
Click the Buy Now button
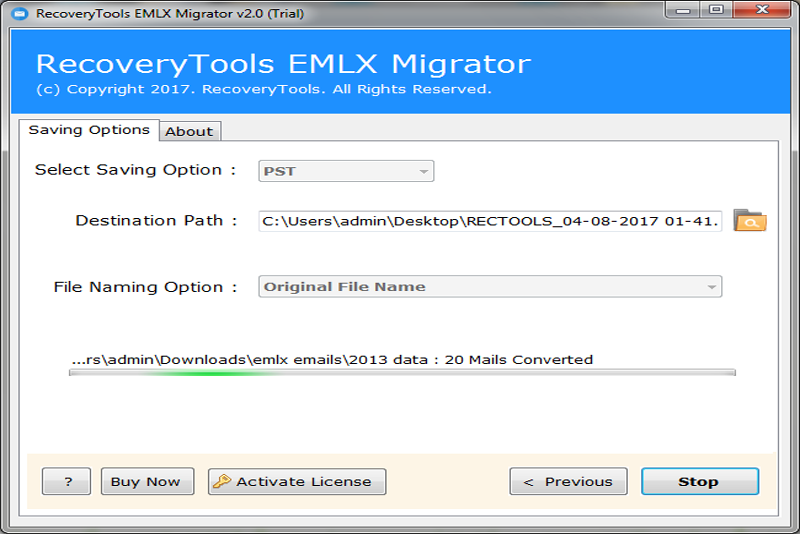(x=147, y=481)
